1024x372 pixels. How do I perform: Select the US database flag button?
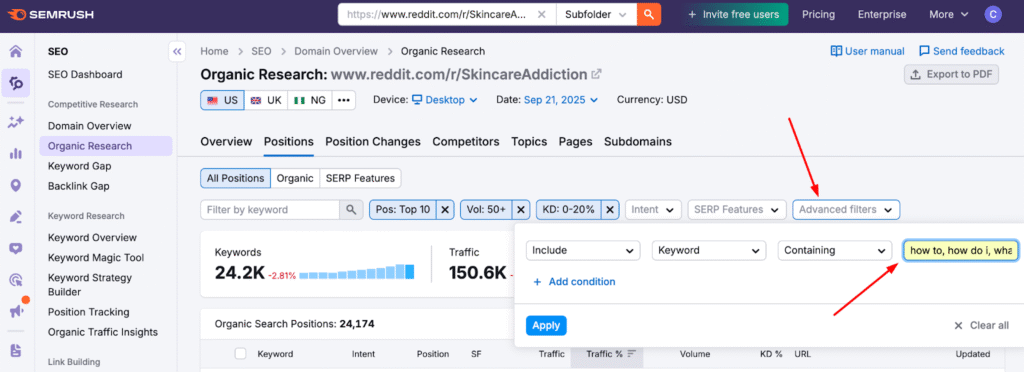point(222,101)
